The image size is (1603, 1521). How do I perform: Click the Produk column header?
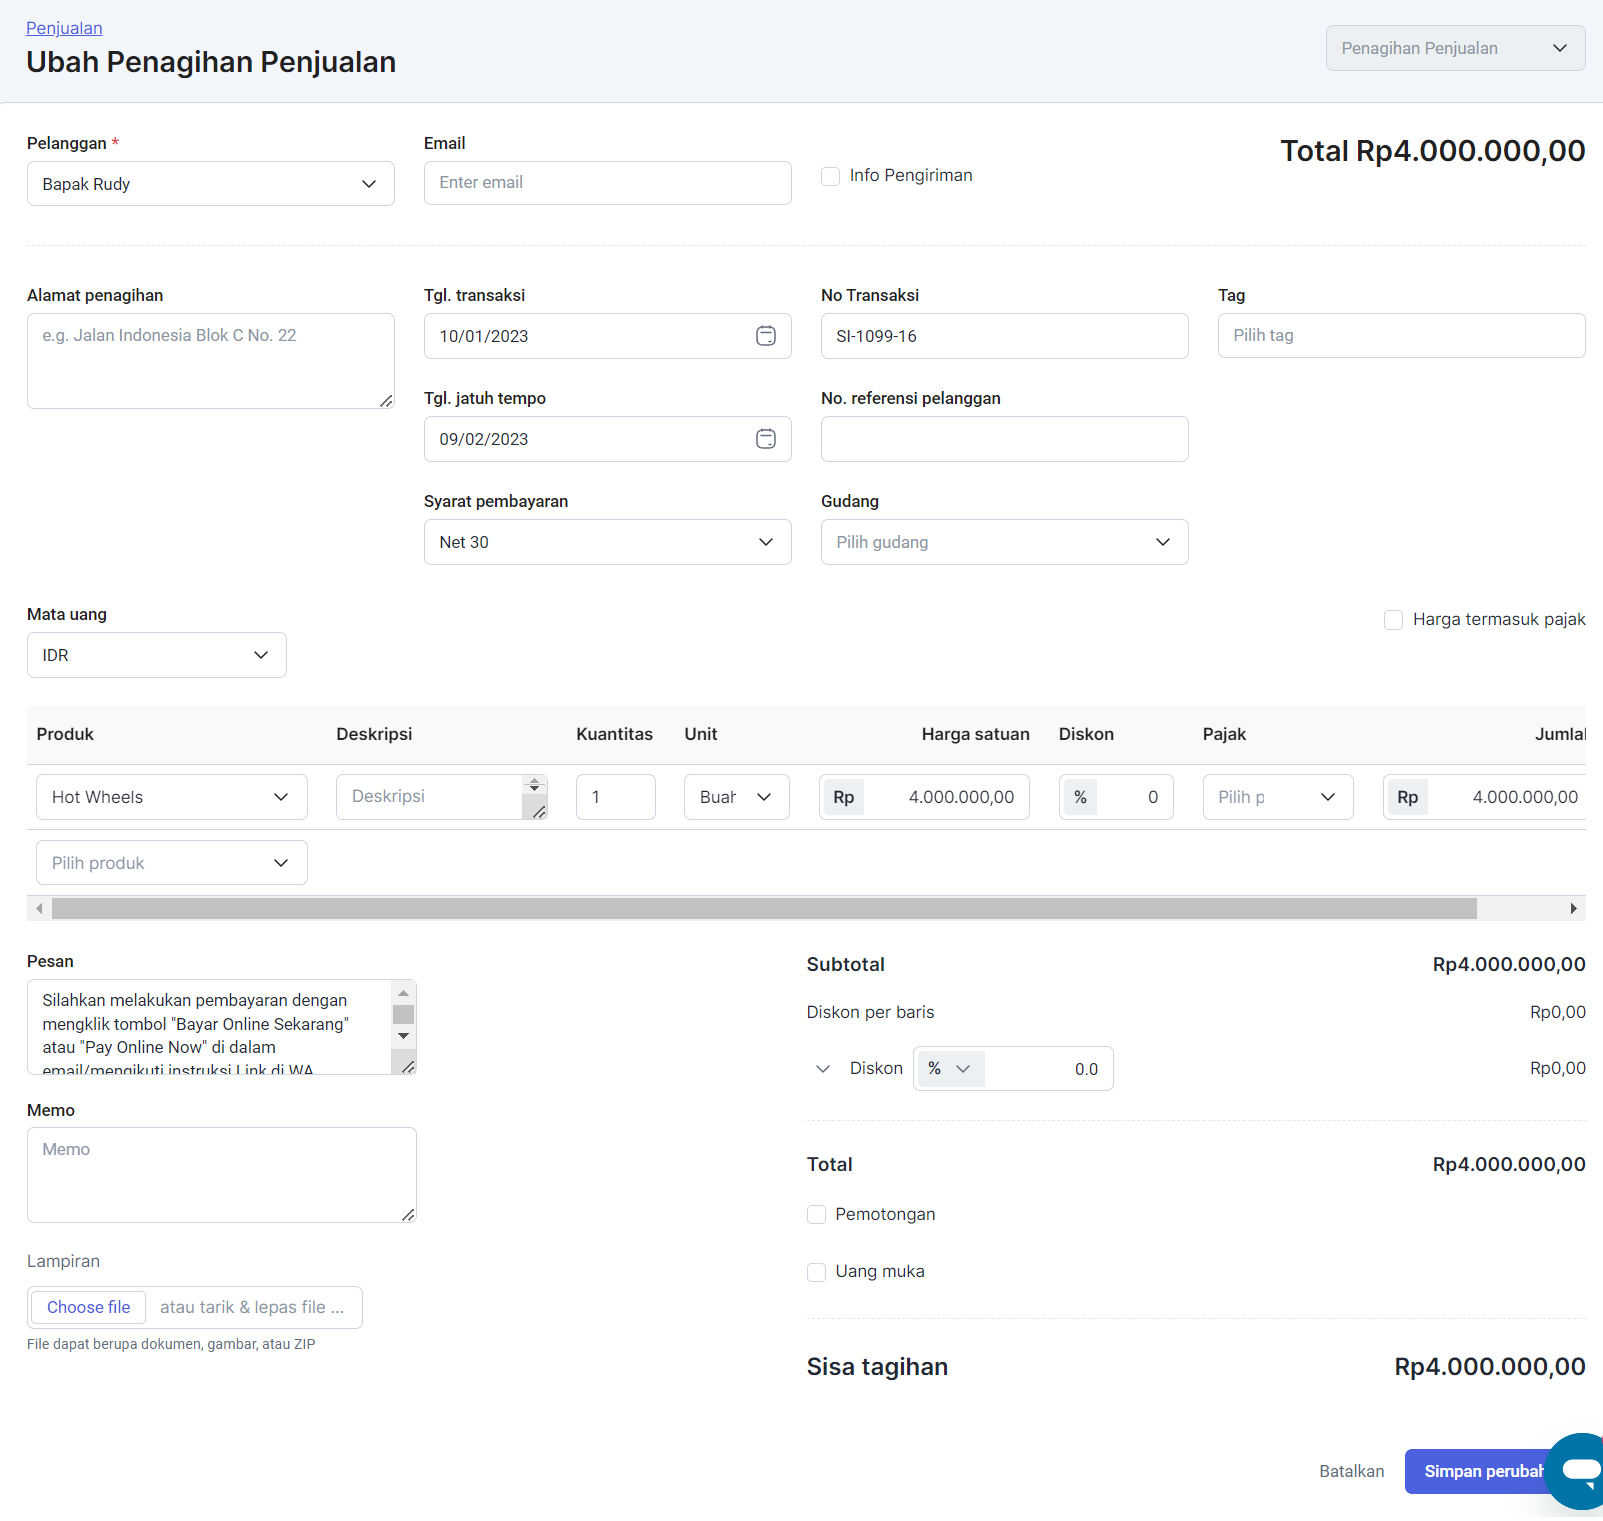point(65,734)
